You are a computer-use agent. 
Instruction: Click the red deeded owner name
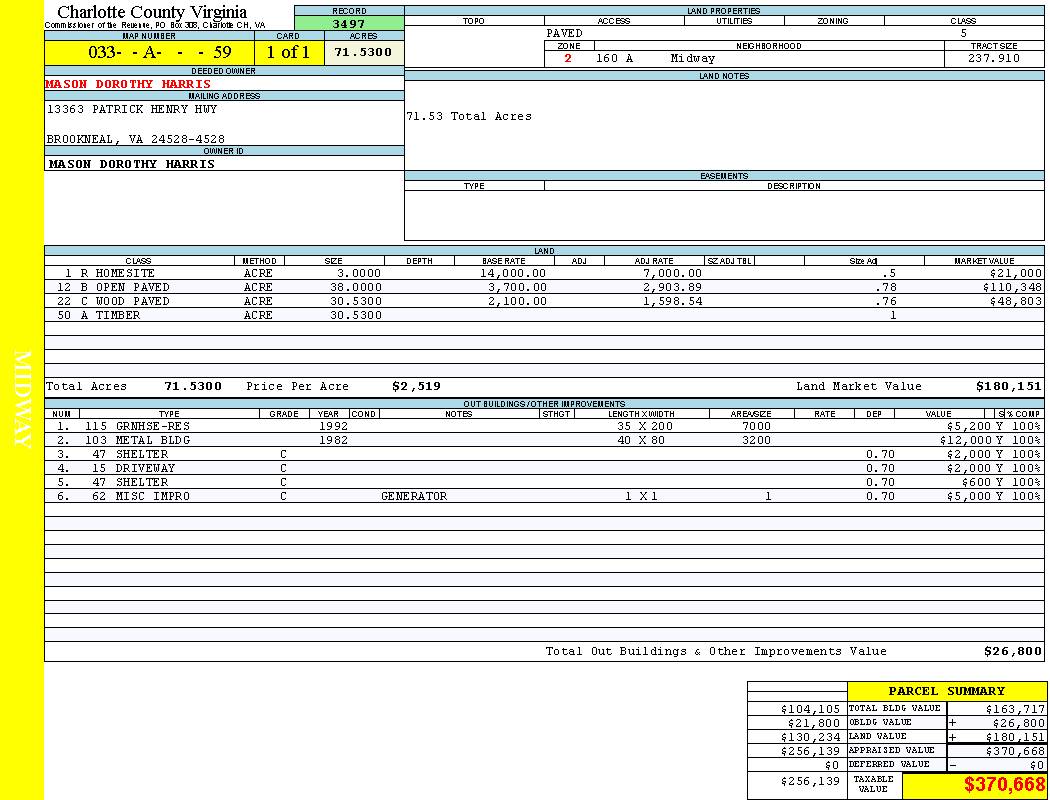tap(128, 84)
